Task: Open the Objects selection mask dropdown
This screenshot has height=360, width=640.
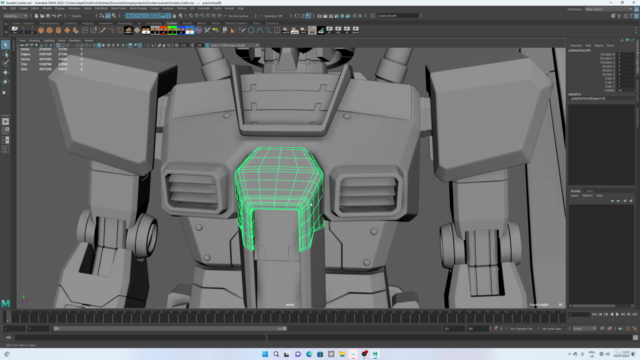Action: [80, 16]
